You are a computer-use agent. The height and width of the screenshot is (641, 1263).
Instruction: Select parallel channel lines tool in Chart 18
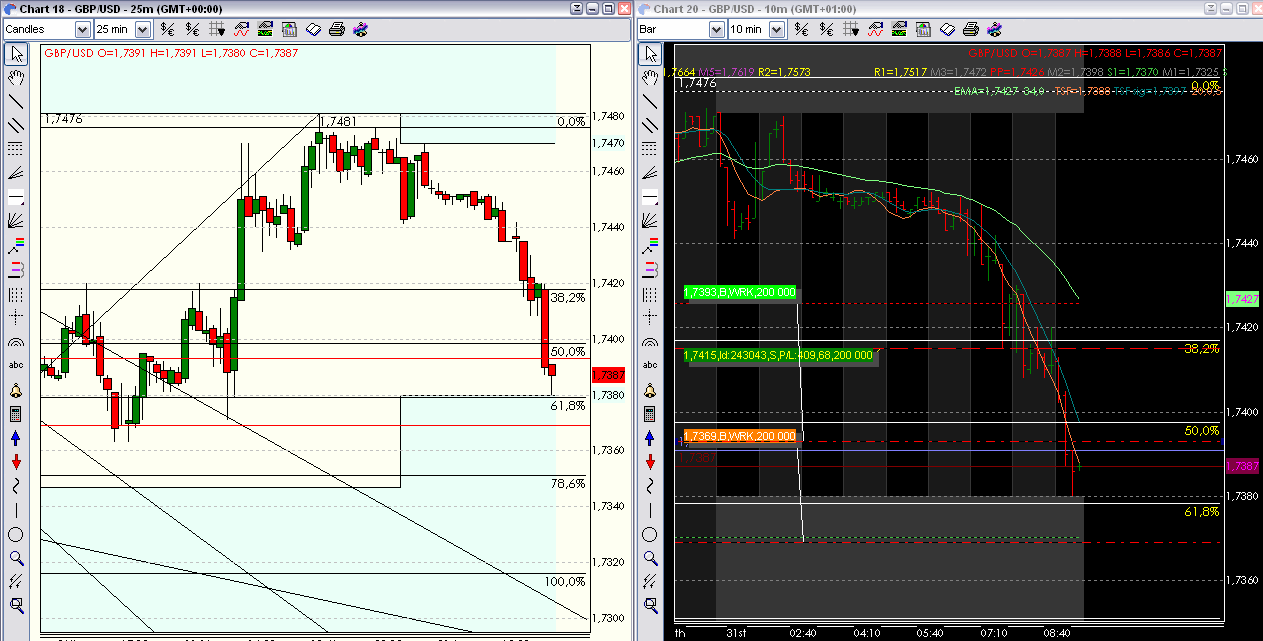pyautogui.click(x=16, y=125)
